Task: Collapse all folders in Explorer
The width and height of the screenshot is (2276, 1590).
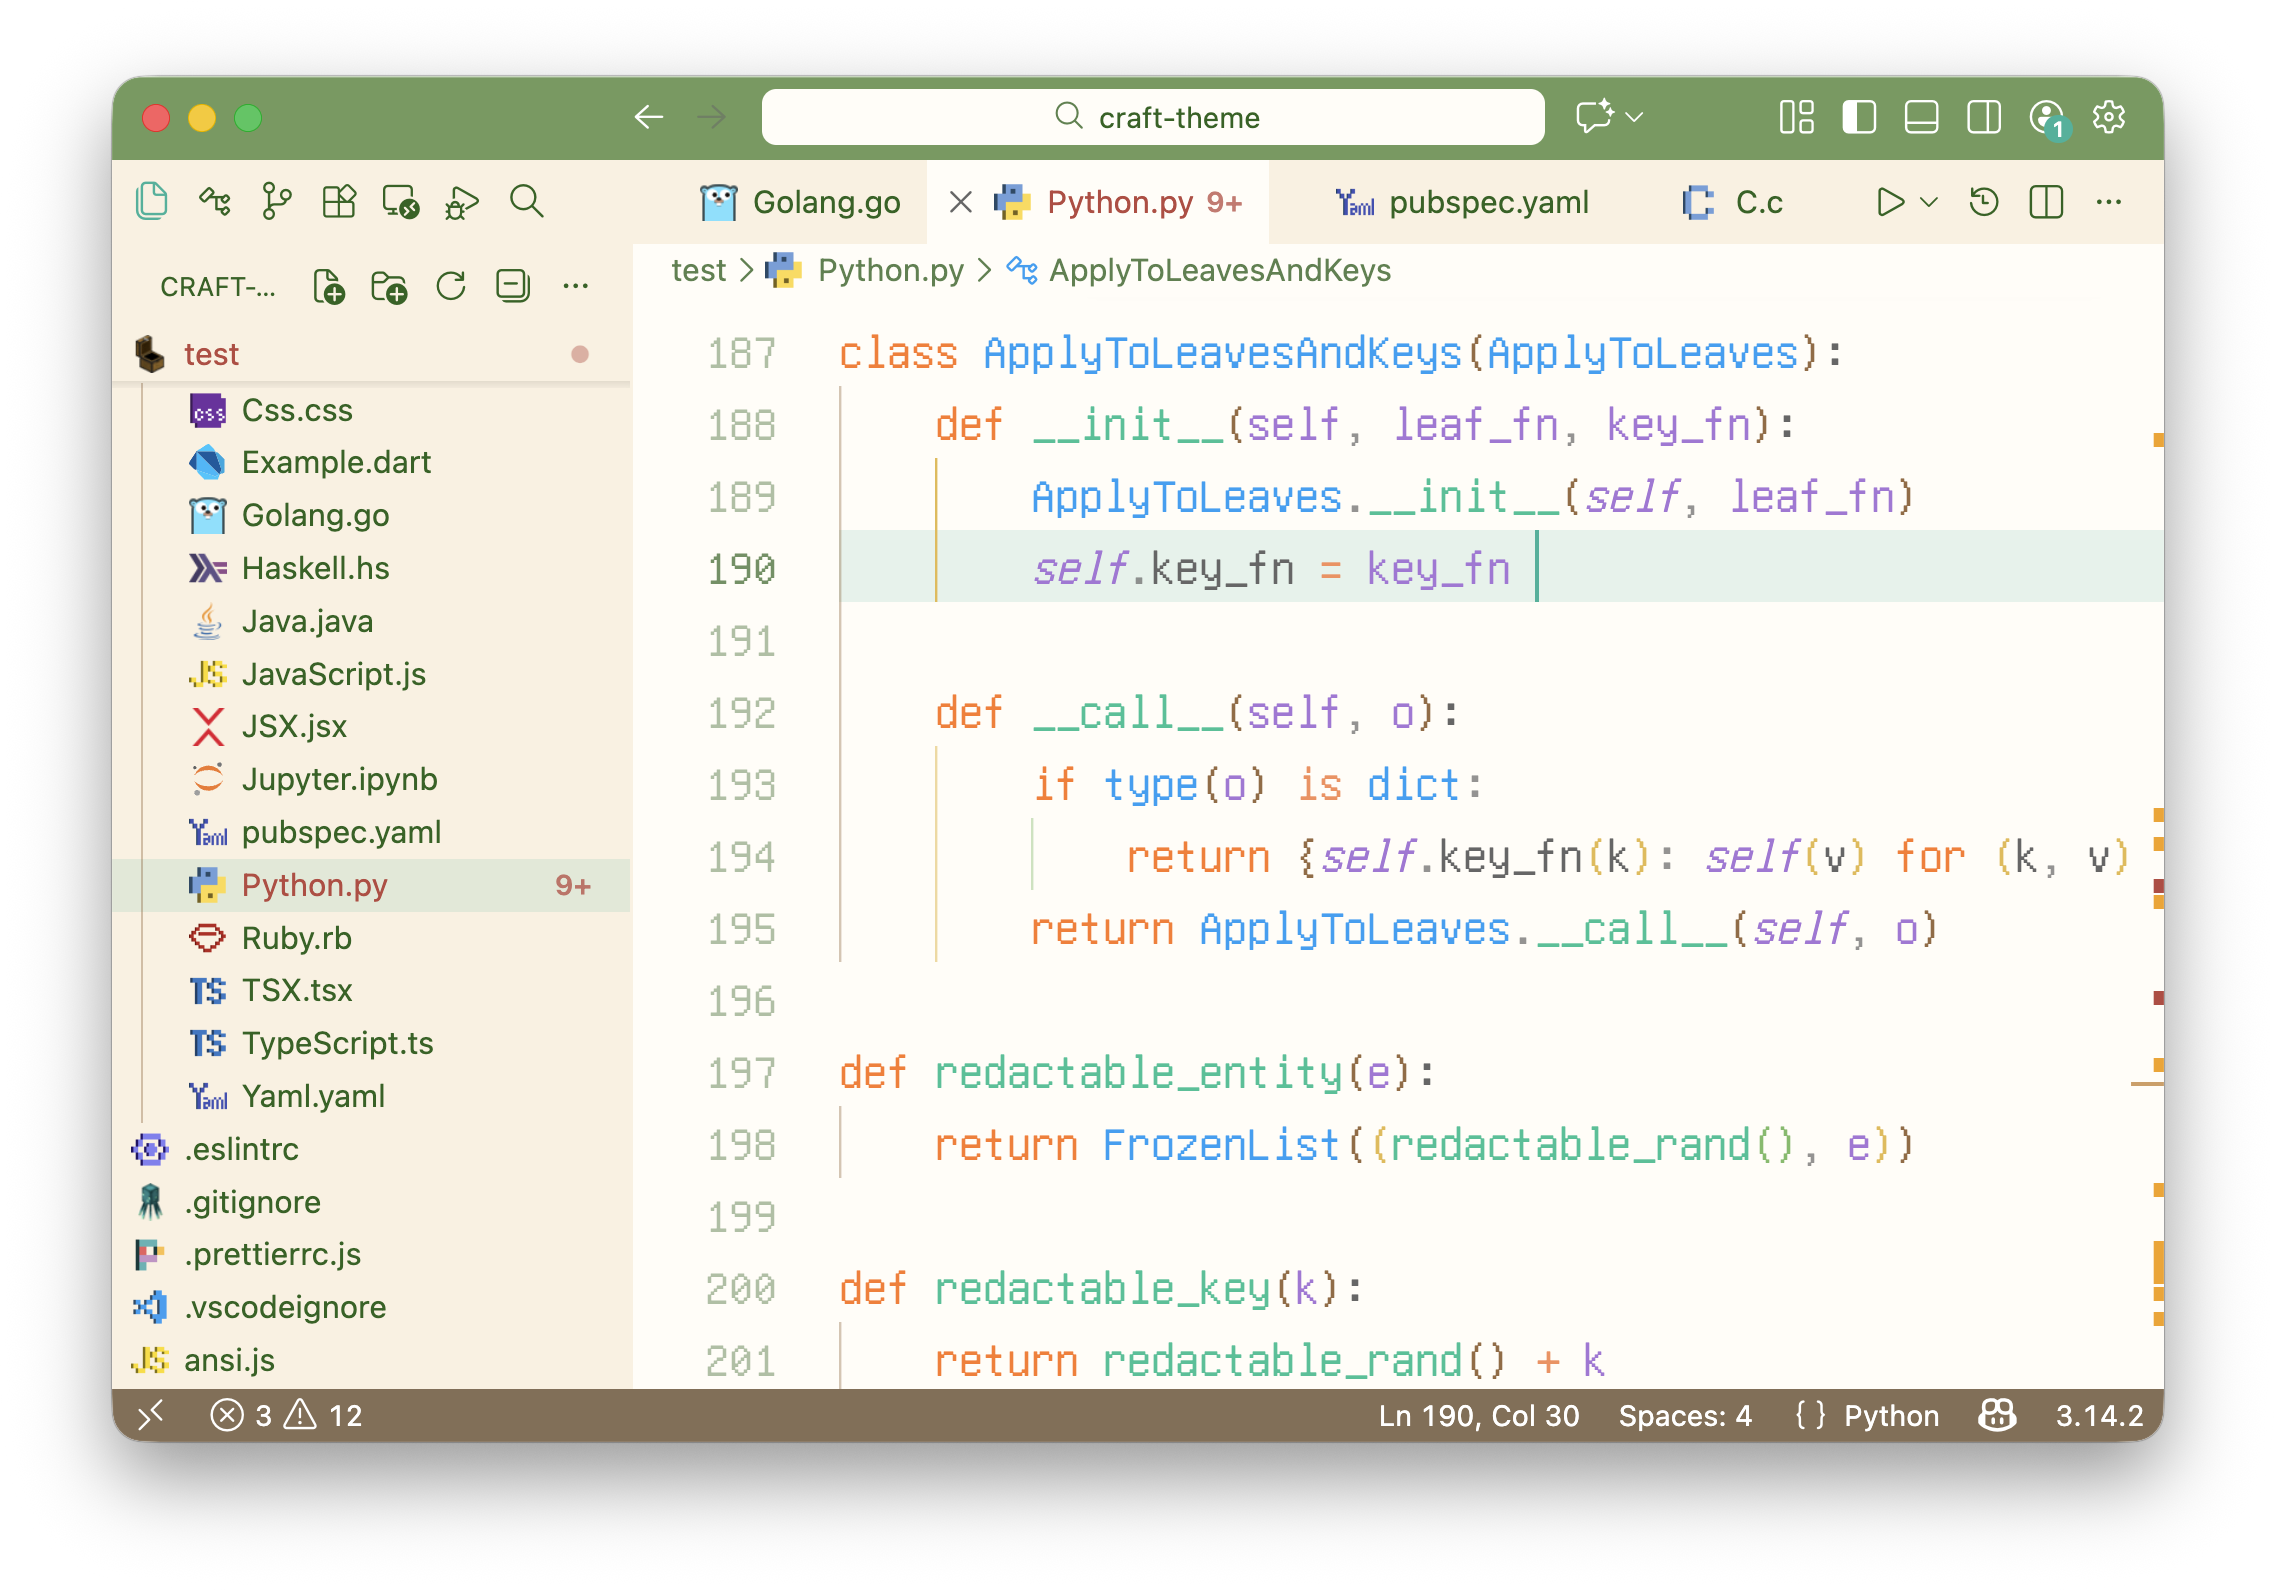Action: coord(513,287)
